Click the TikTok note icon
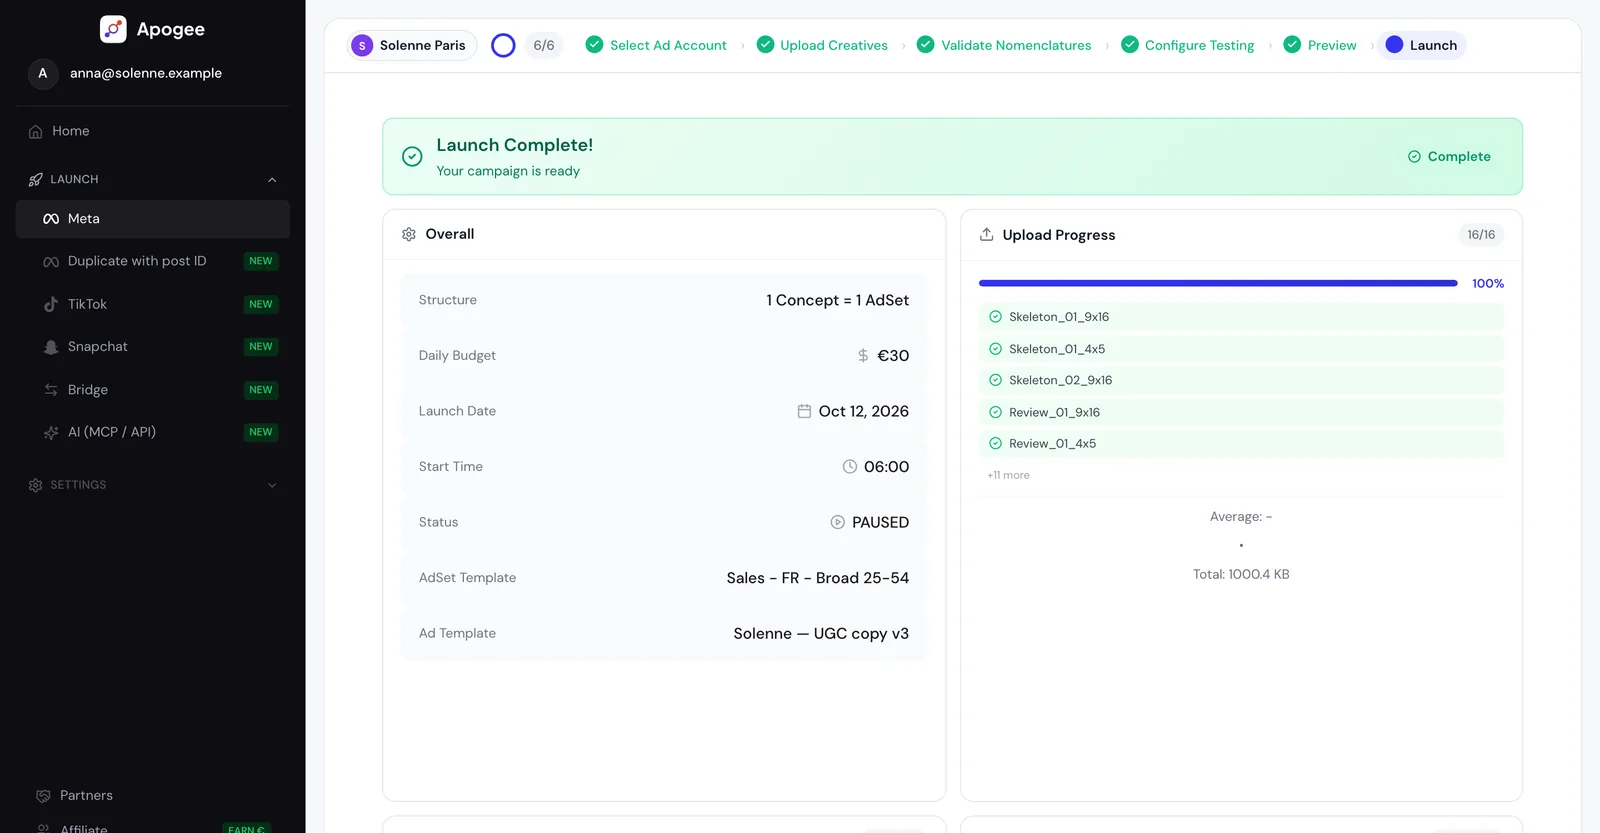Image resolution: width=1600 pixels, height=833 pixels. pyautogui.click(x=51, y=304)
